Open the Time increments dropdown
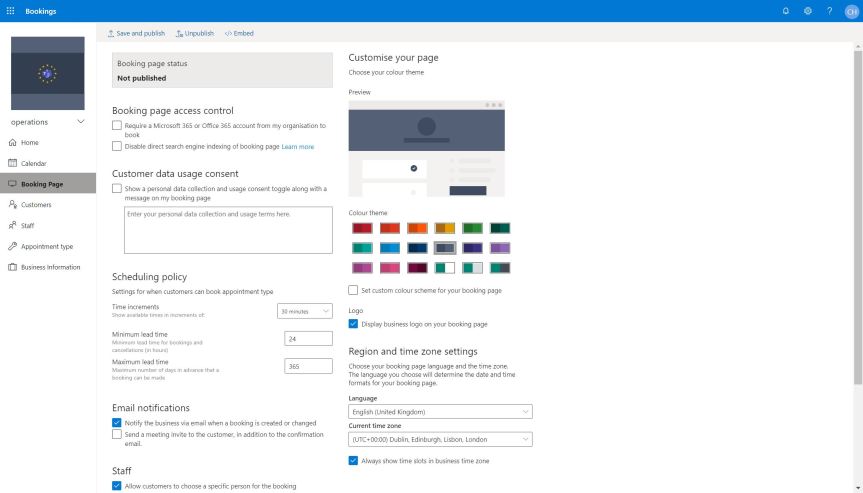The image size is (863, 493). tap(305, 311)
